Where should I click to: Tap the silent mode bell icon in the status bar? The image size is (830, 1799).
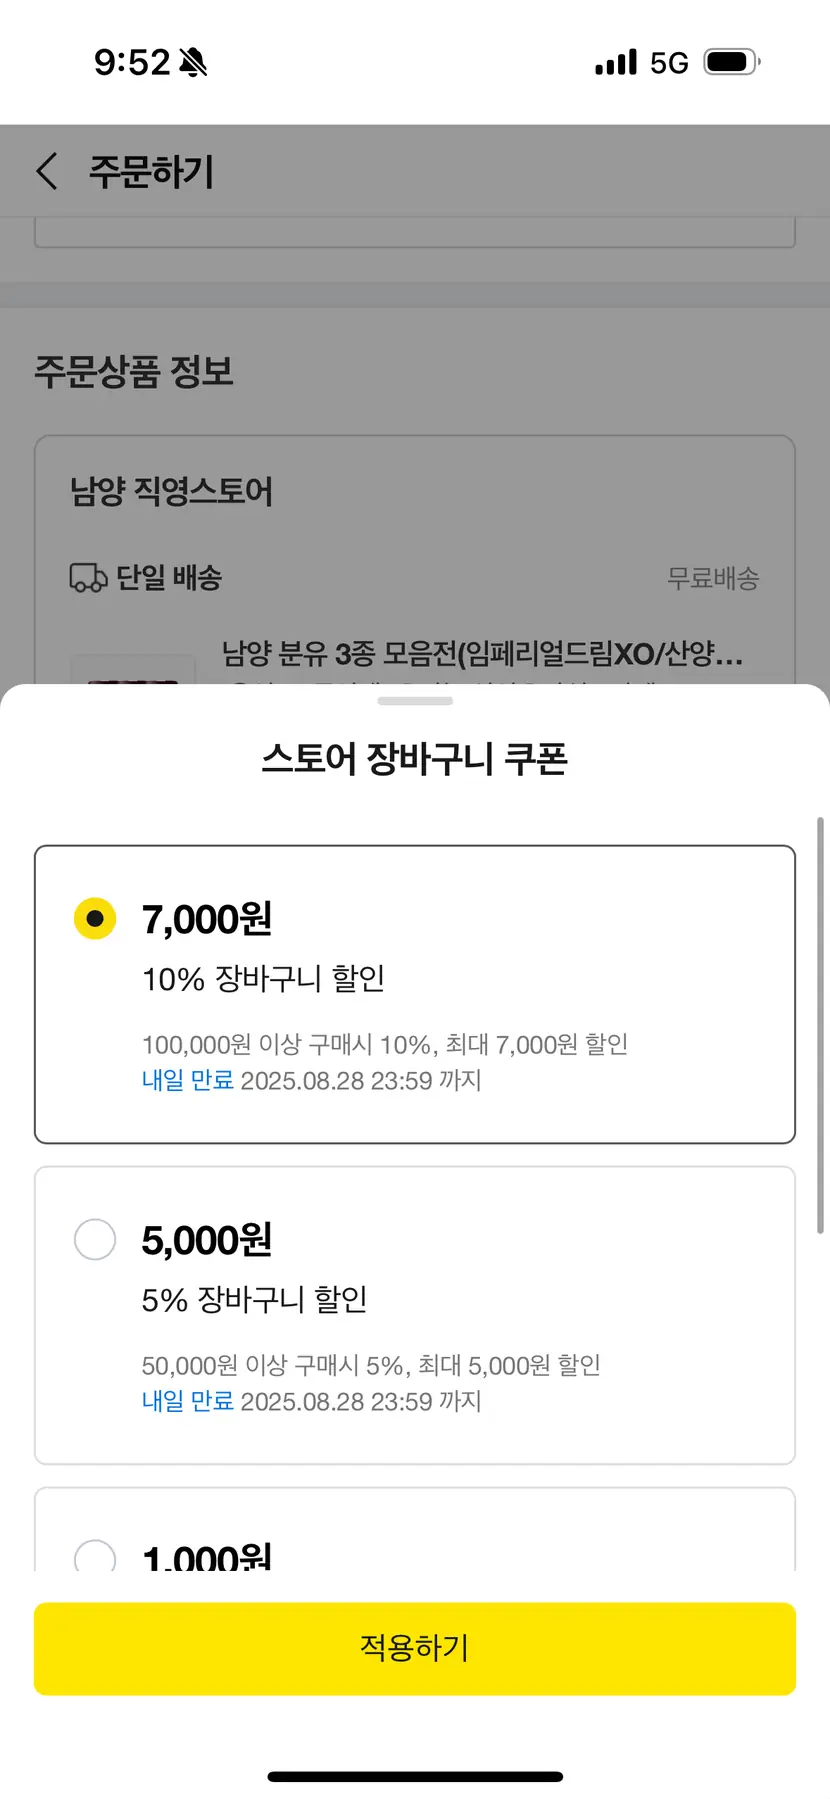pyautogui.click(x=193, y=62)
